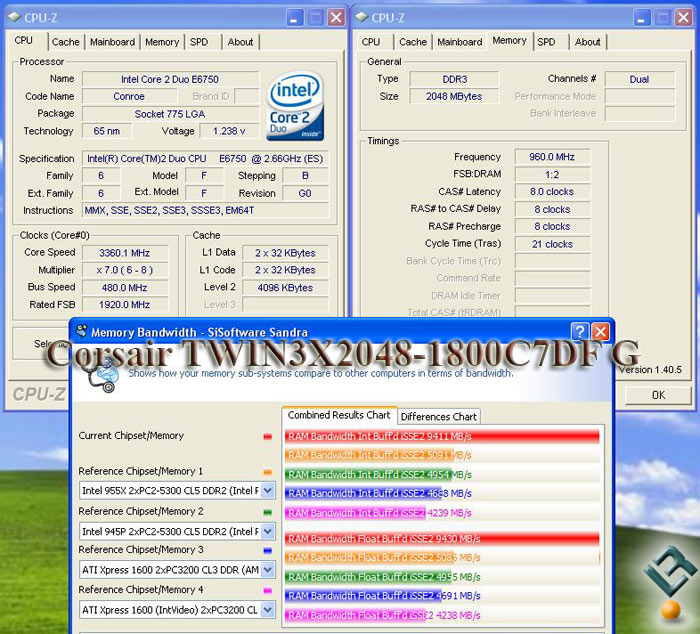
Task: Open Mainboard tab in left CPU-Z window
Action: pos(112,42)
